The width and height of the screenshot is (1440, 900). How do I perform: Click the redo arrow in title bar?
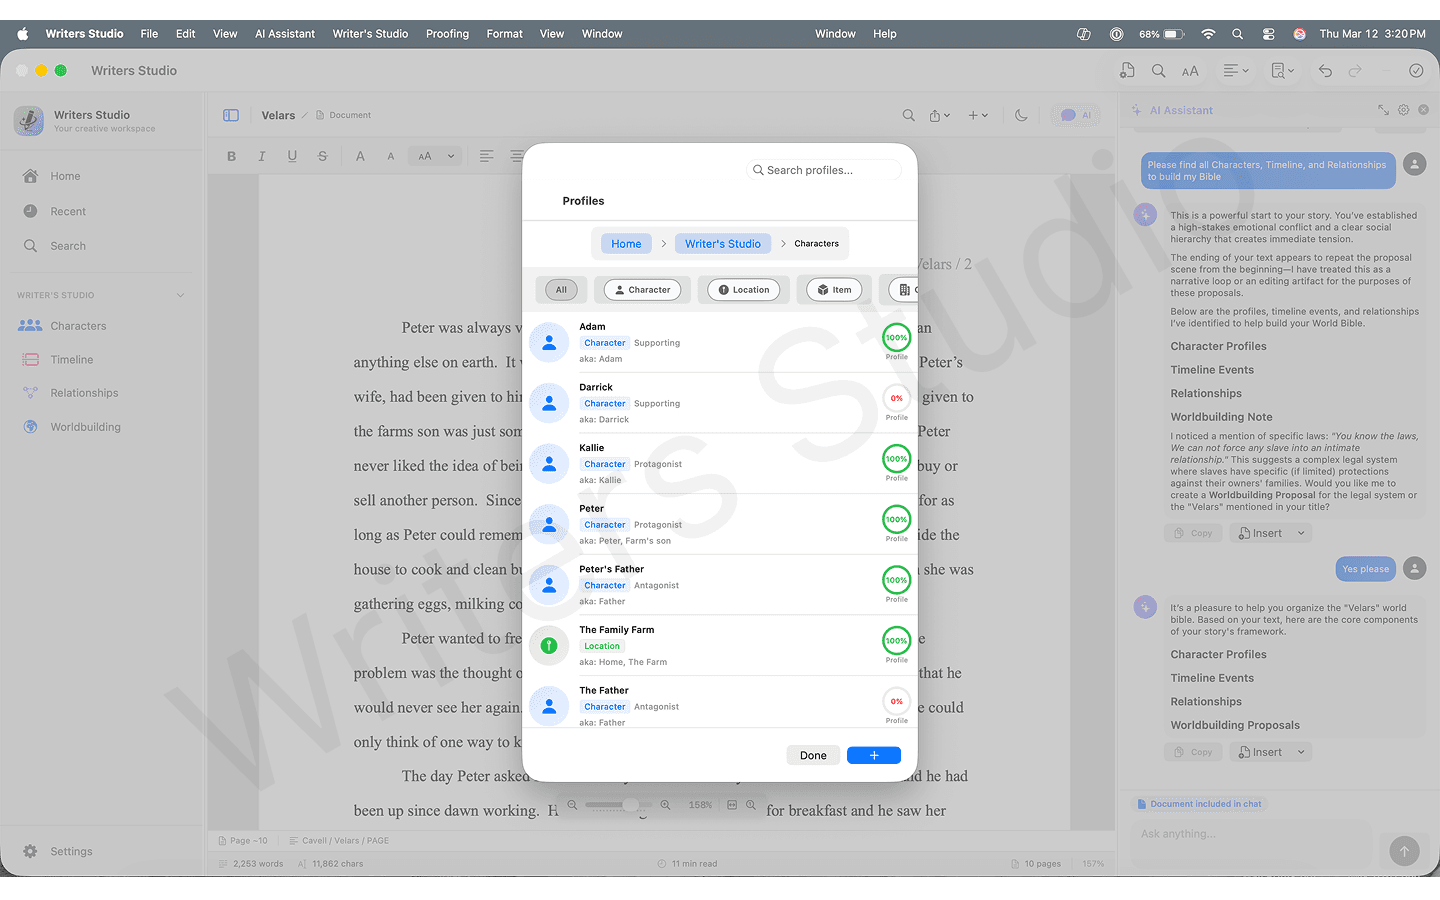1355,71
